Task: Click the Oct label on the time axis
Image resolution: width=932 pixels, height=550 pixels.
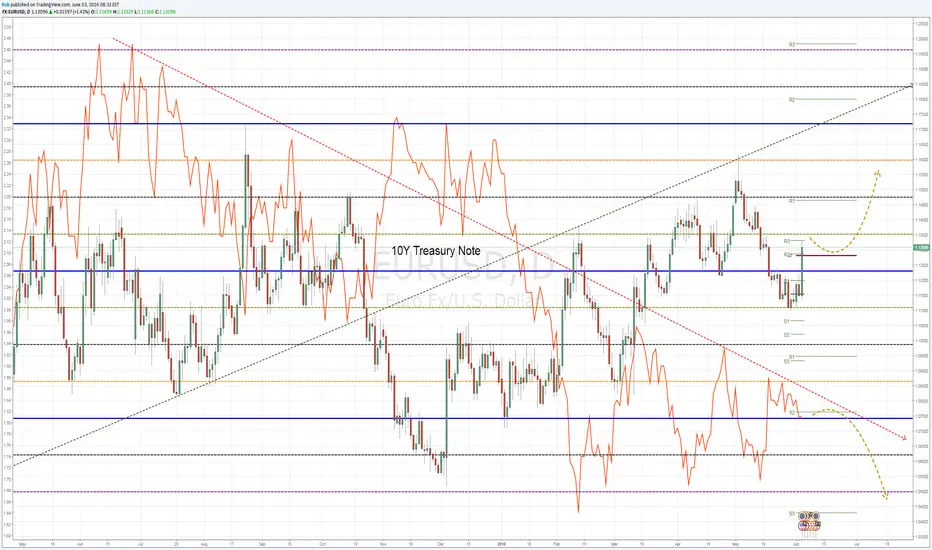Action: [323, 544]
